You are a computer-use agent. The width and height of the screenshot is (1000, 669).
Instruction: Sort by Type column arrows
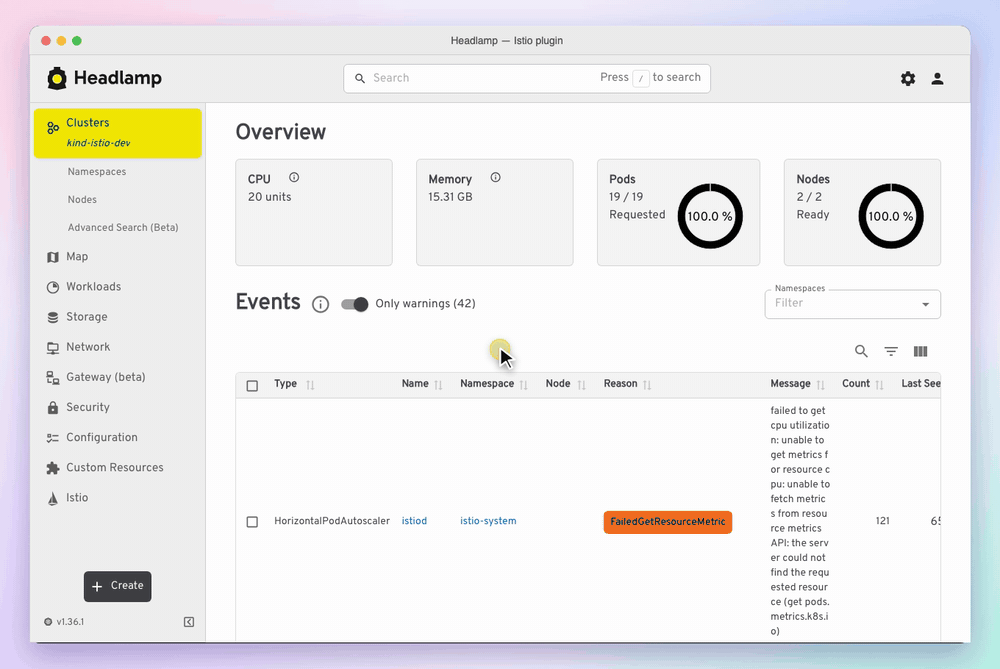click(310, 385)
